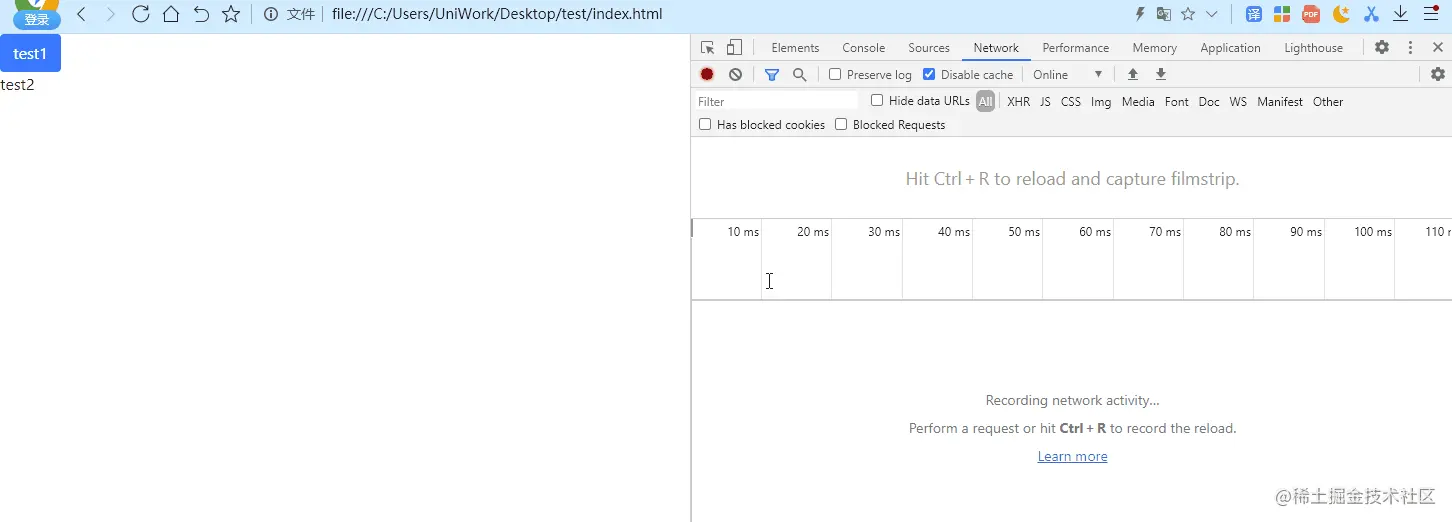Image resolution: width=1452 pixels, height=522 pixels.
Task: Filter requests by WS
Action: pyautogui.click(x=1238, y=101)
